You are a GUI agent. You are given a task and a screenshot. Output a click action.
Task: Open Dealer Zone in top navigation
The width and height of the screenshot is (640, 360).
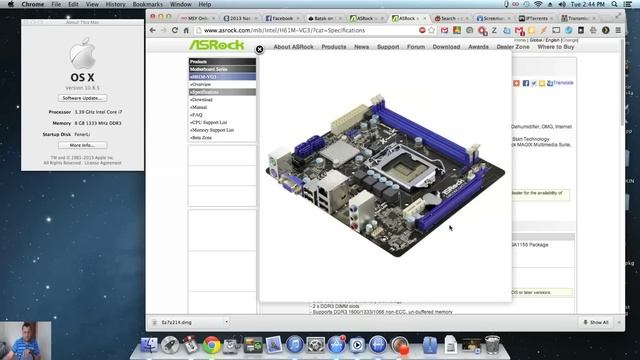[x=513, y=47]
